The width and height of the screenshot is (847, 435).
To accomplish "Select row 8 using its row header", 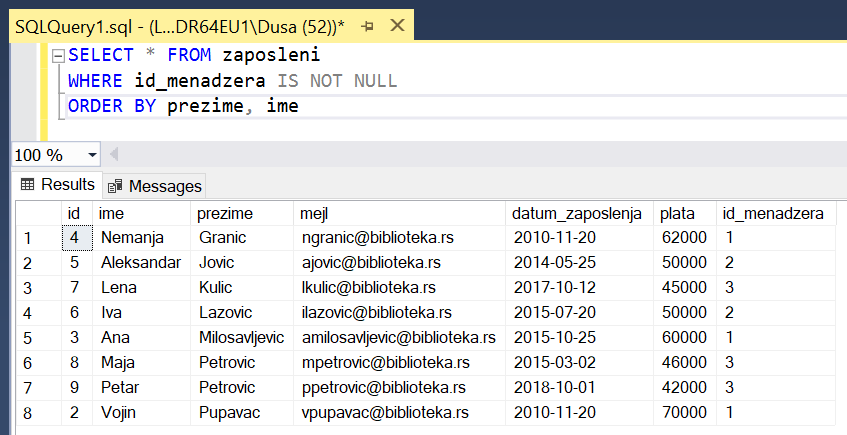I will (30, 413).
